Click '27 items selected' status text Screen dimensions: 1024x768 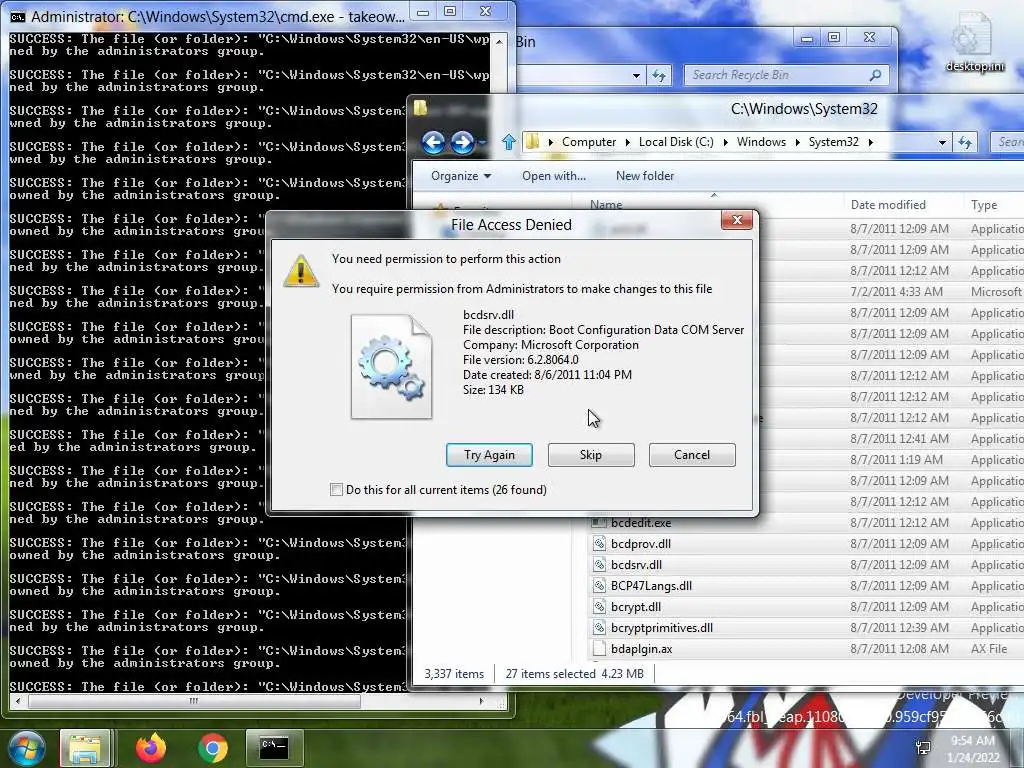551,673
